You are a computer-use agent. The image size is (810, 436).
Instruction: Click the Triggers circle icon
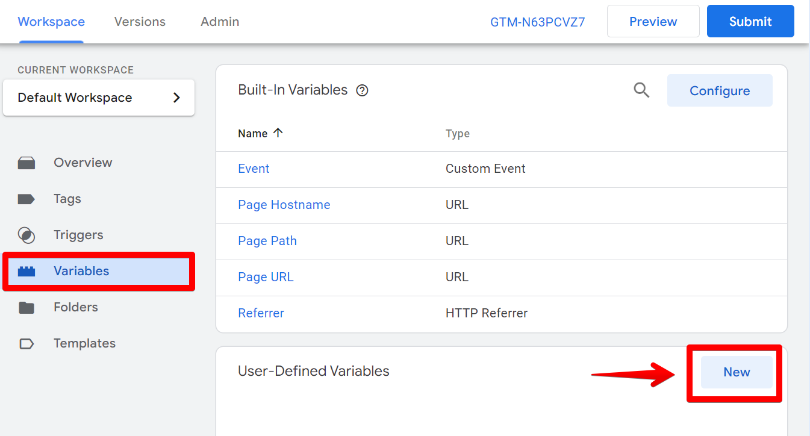[27, 235]
